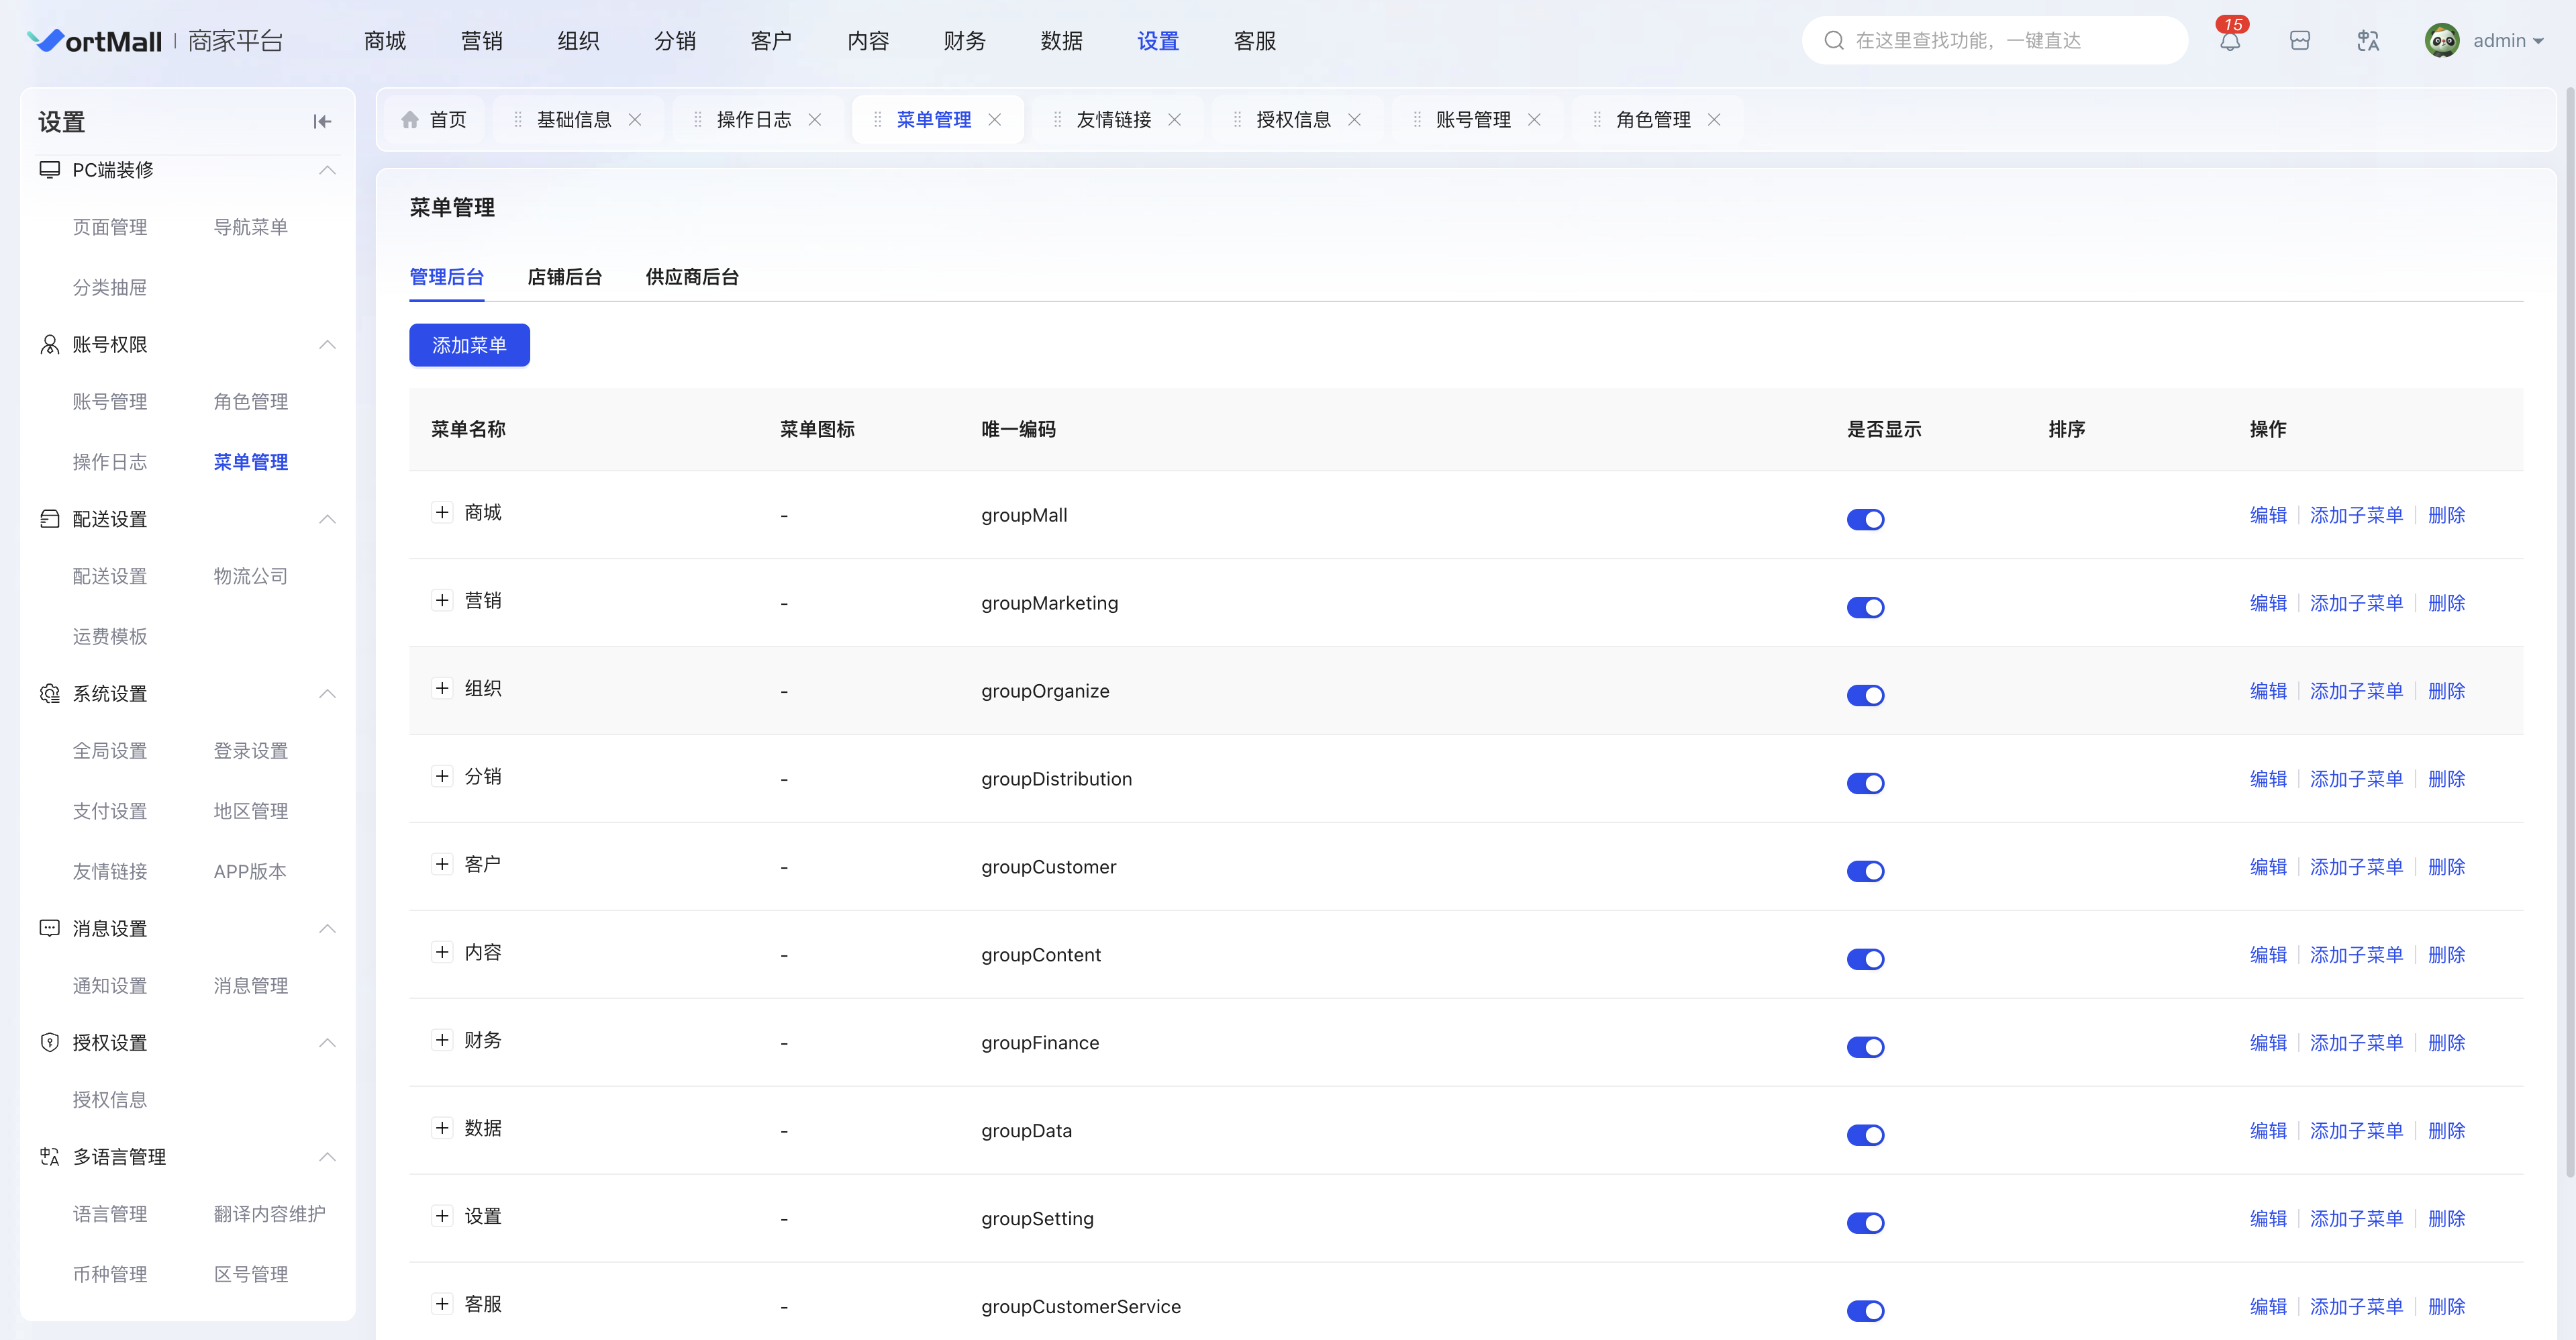
Task: Open the 财务 top navigation menu
Action: coord(964,41)
